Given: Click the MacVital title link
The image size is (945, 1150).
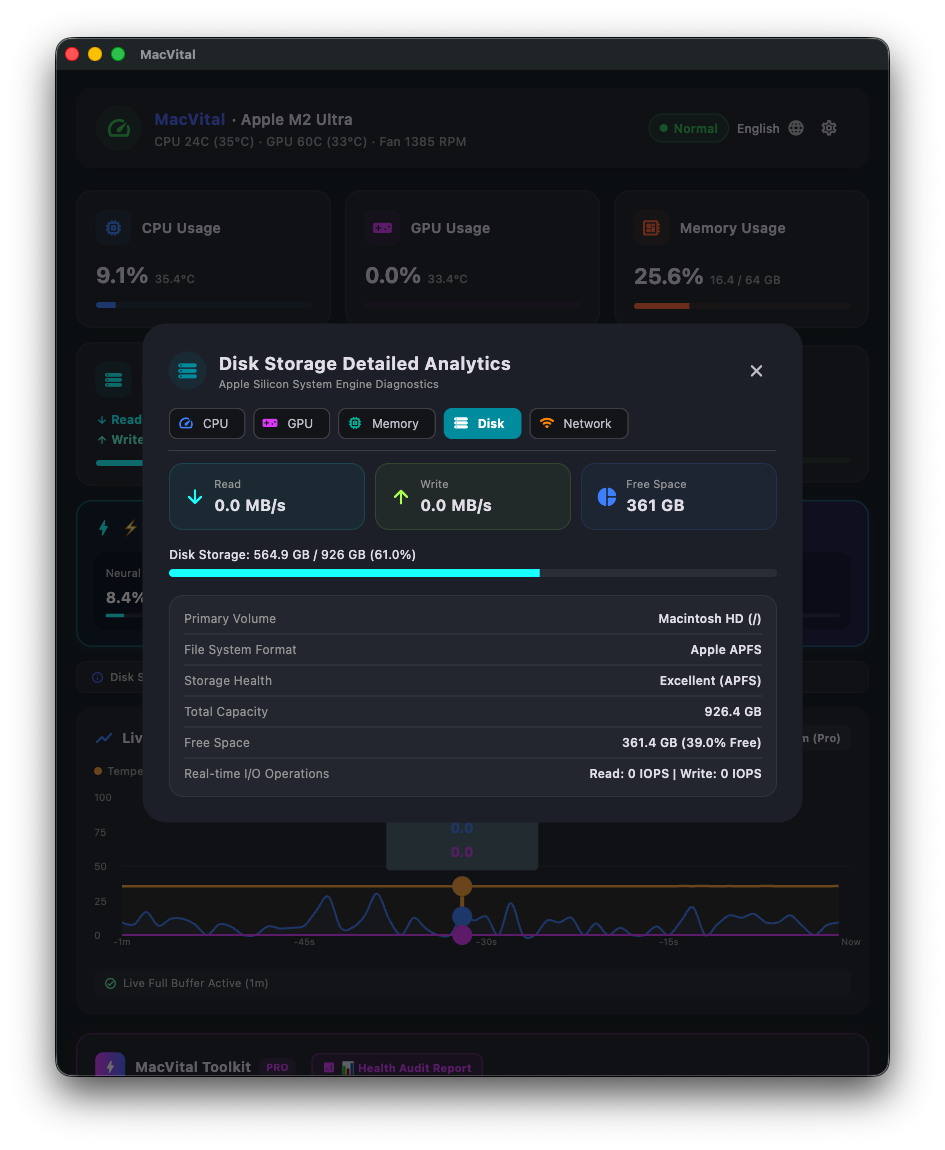Looking at the screenshot, I should point(189,120).
